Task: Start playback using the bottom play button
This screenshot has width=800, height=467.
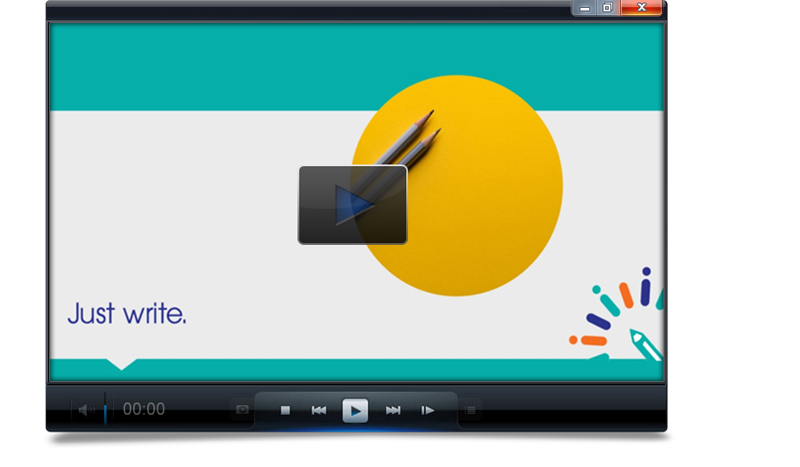Action: pos(355,410)
